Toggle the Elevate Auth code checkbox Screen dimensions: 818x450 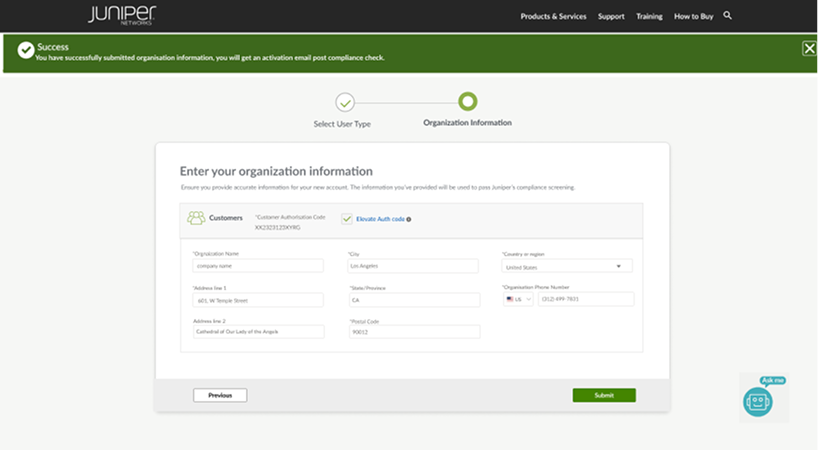[x=347, y=219]
